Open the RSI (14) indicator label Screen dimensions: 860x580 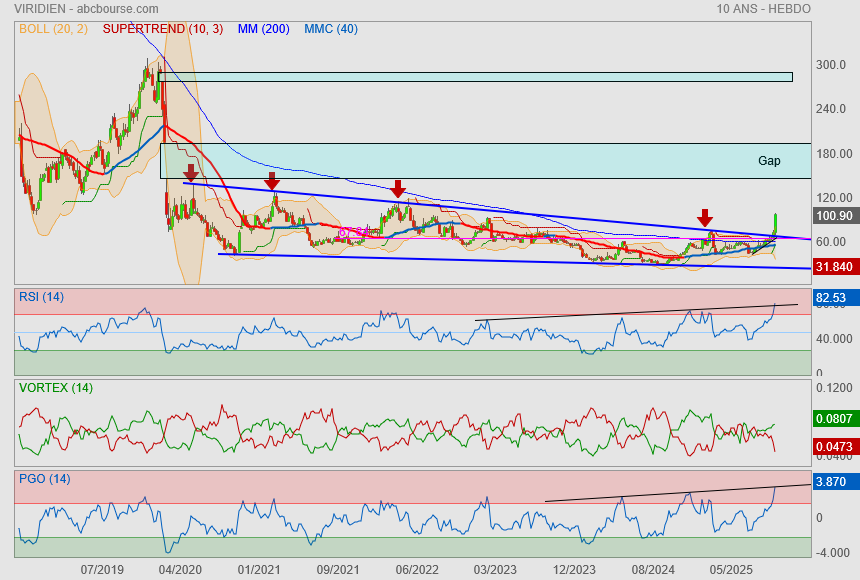pyautogui.click(x=41, y=296)
